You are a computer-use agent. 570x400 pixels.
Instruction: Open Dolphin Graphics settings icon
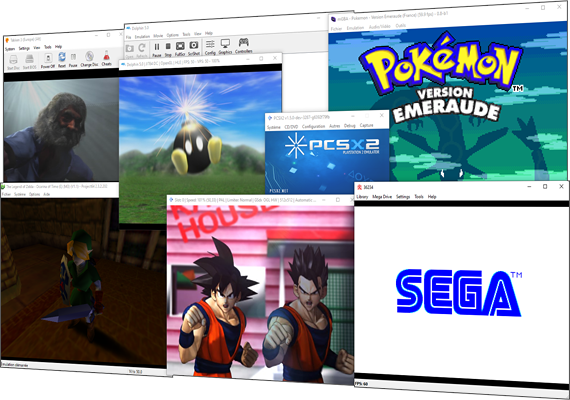coord(225,44)
